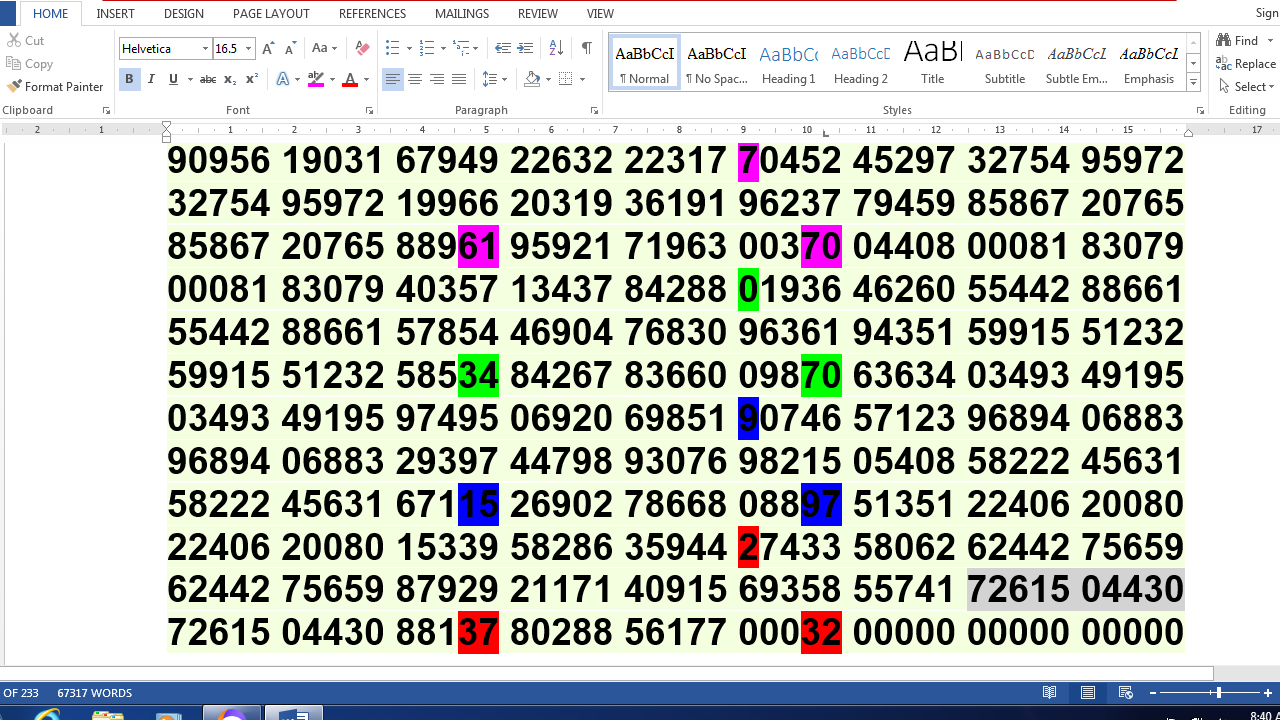Screen dimensions: 1280x720
Task: Apply the Heading 1 style
Action: (788, 64)
